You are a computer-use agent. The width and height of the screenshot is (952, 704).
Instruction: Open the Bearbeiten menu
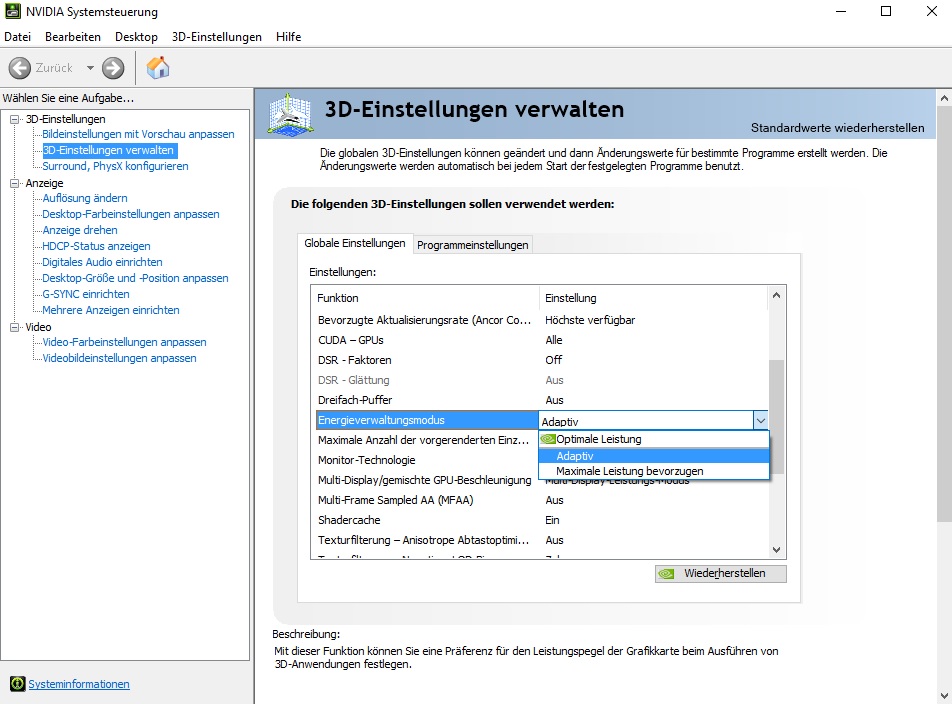pos(73,37)
